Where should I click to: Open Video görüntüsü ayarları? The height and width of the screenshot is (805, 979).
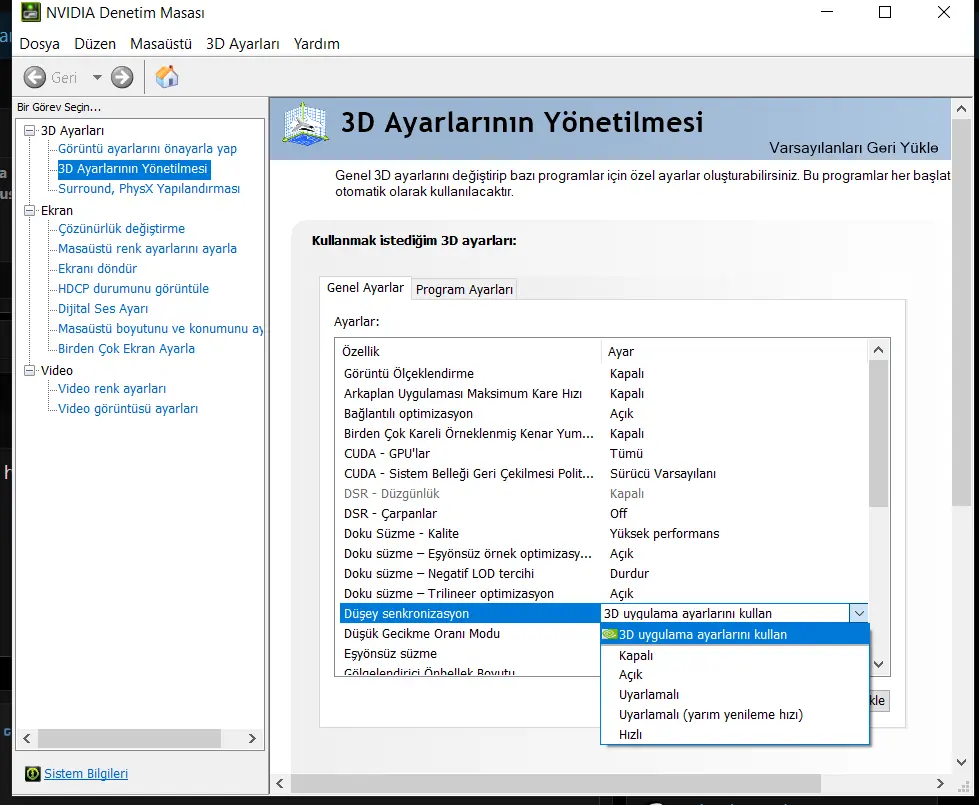pos(128,408)
